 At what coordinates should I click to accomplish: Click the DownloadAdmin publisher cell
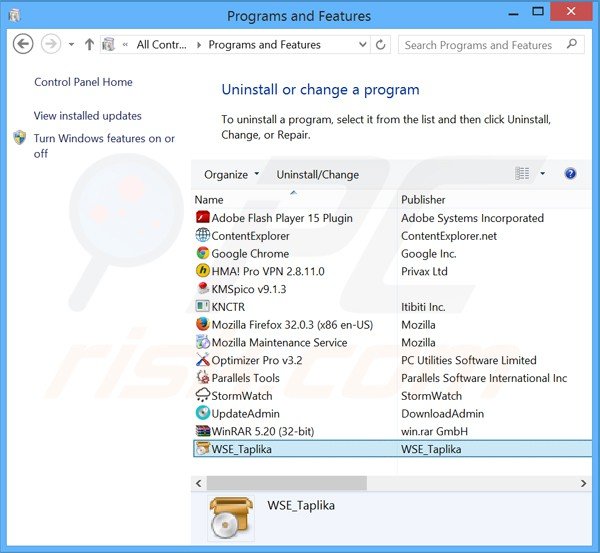point(442,414)
